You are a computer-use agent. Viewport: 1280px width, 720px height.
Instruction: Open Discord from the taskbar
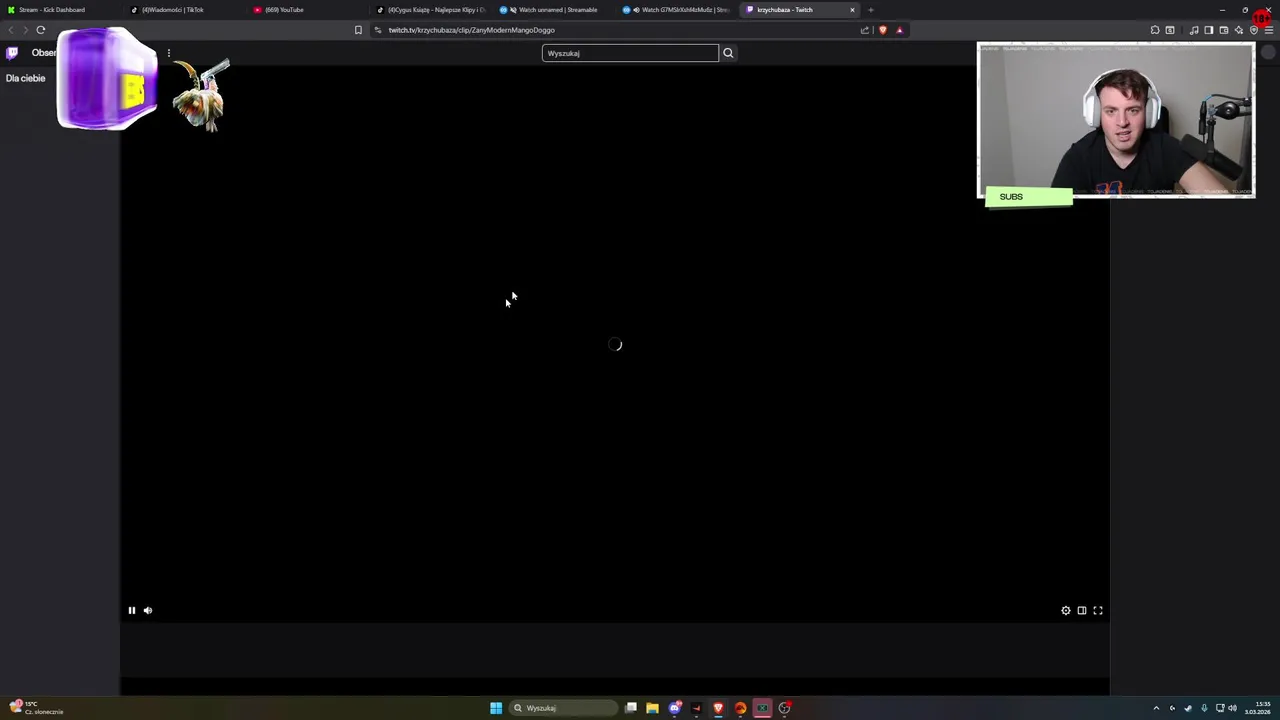(675, 708)
